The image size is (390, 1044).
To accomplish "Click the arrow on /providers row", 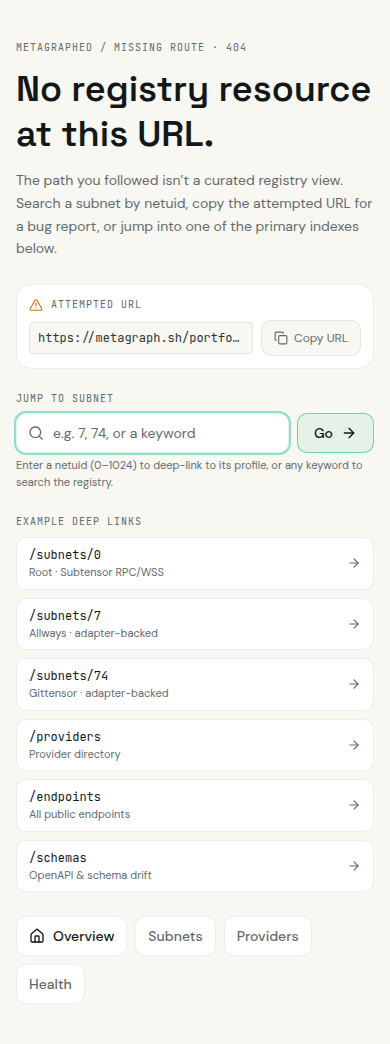I will (x=354, y=745).
